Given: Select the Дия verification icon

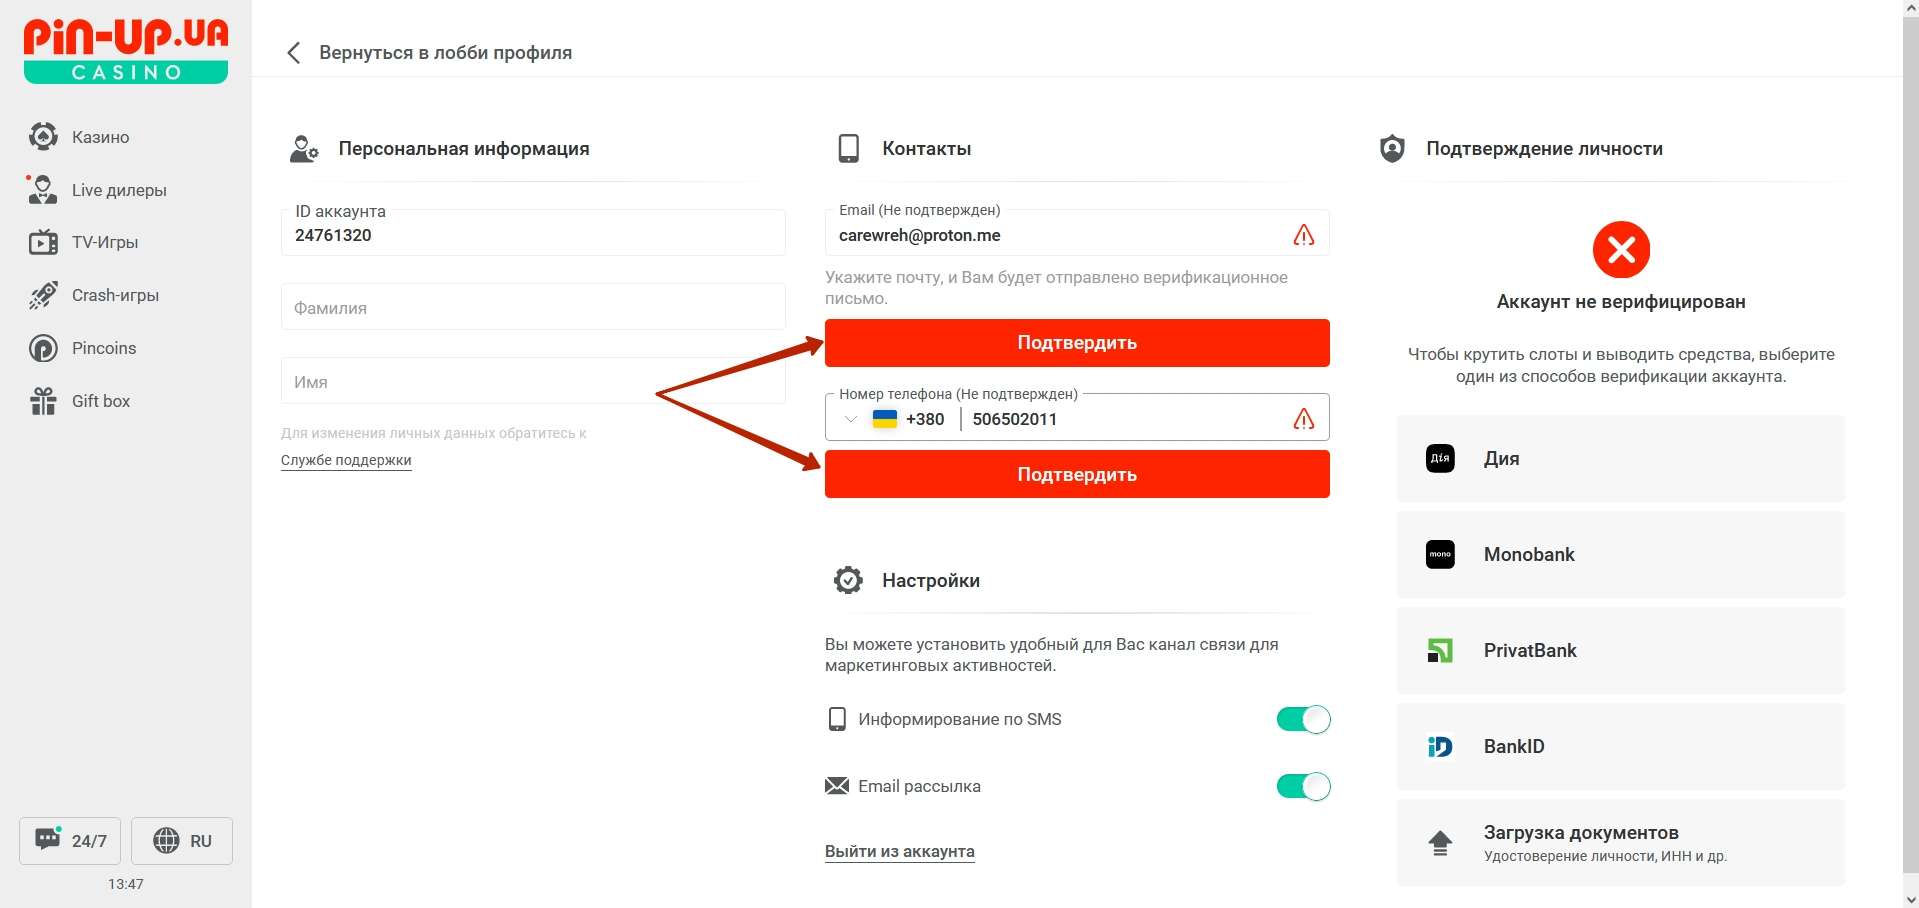Looking at the screenshot, I should click(x=1440, y=458).
